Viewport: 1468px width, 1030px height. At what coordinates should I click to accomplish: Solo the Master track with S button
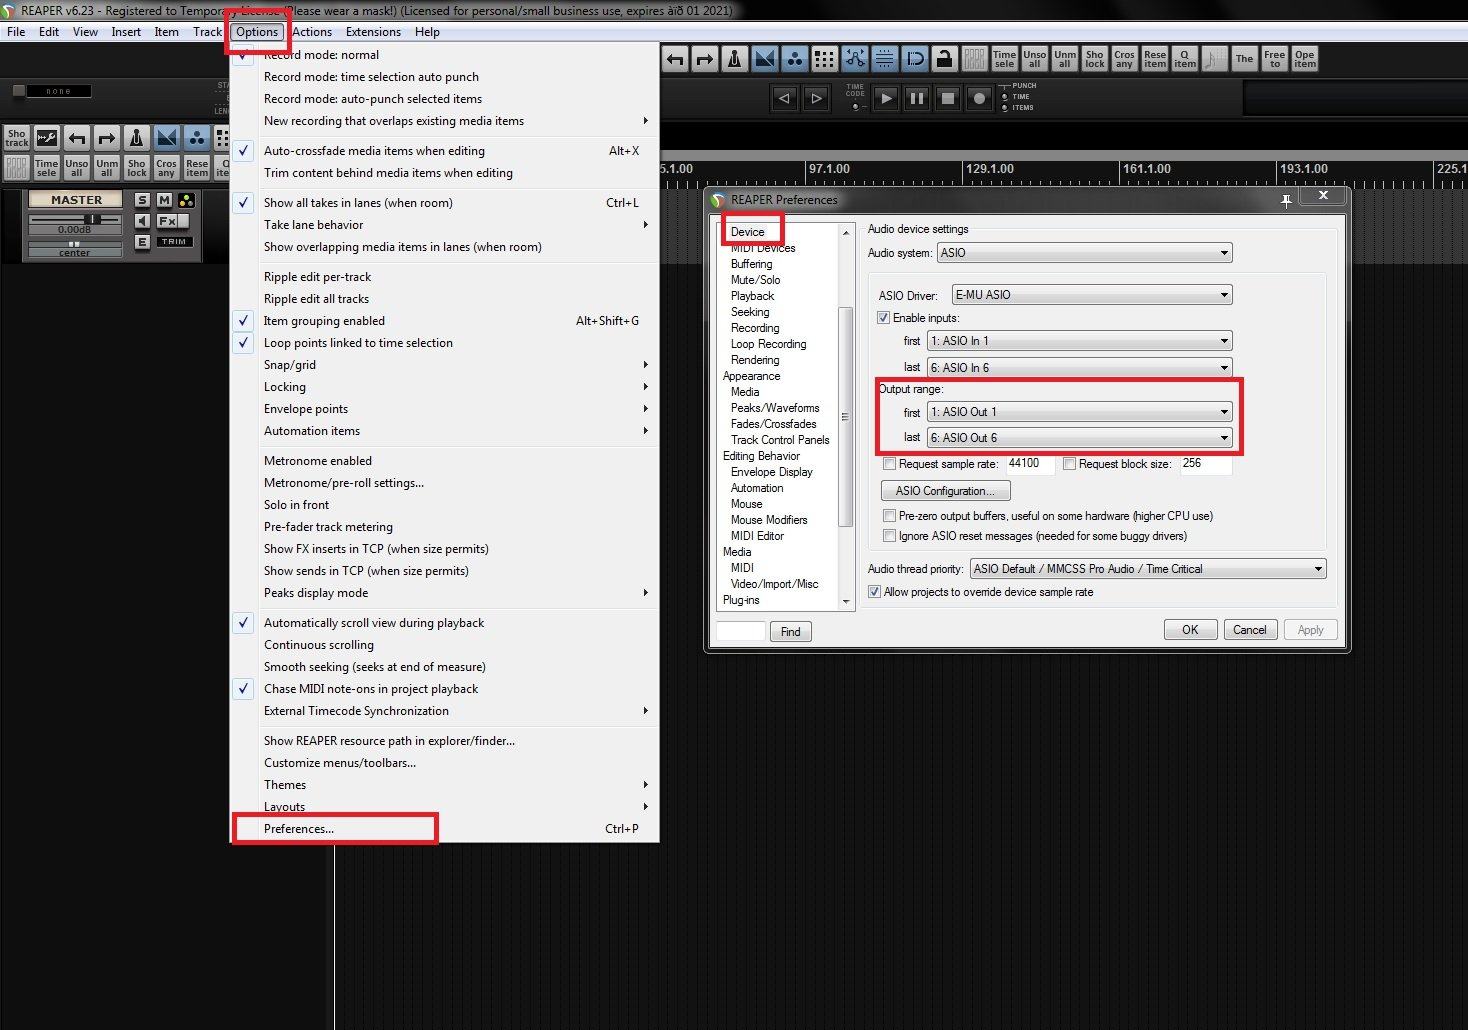pyautogui.click(x=142, y=200)
